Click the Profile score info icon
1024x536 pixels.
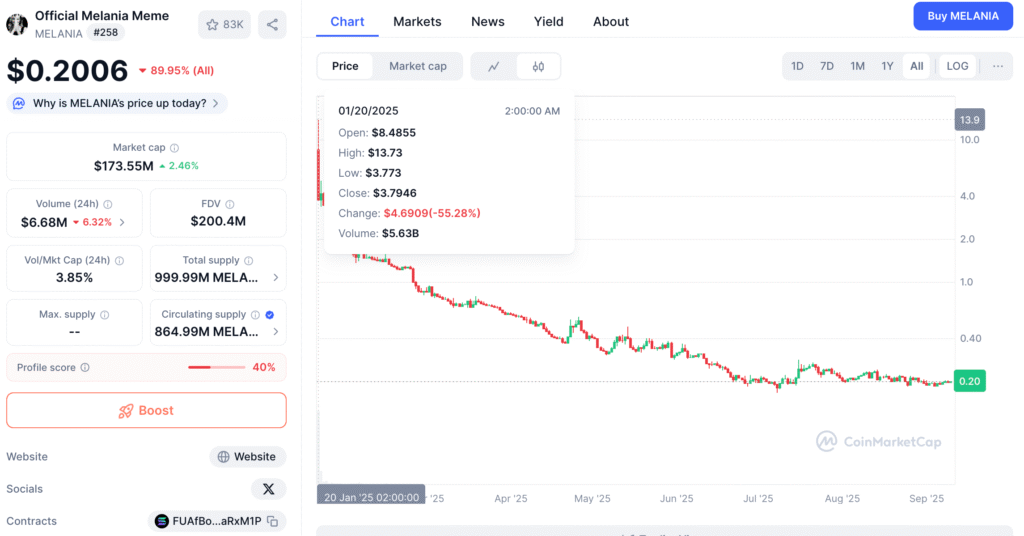click(x=85, y=368)
